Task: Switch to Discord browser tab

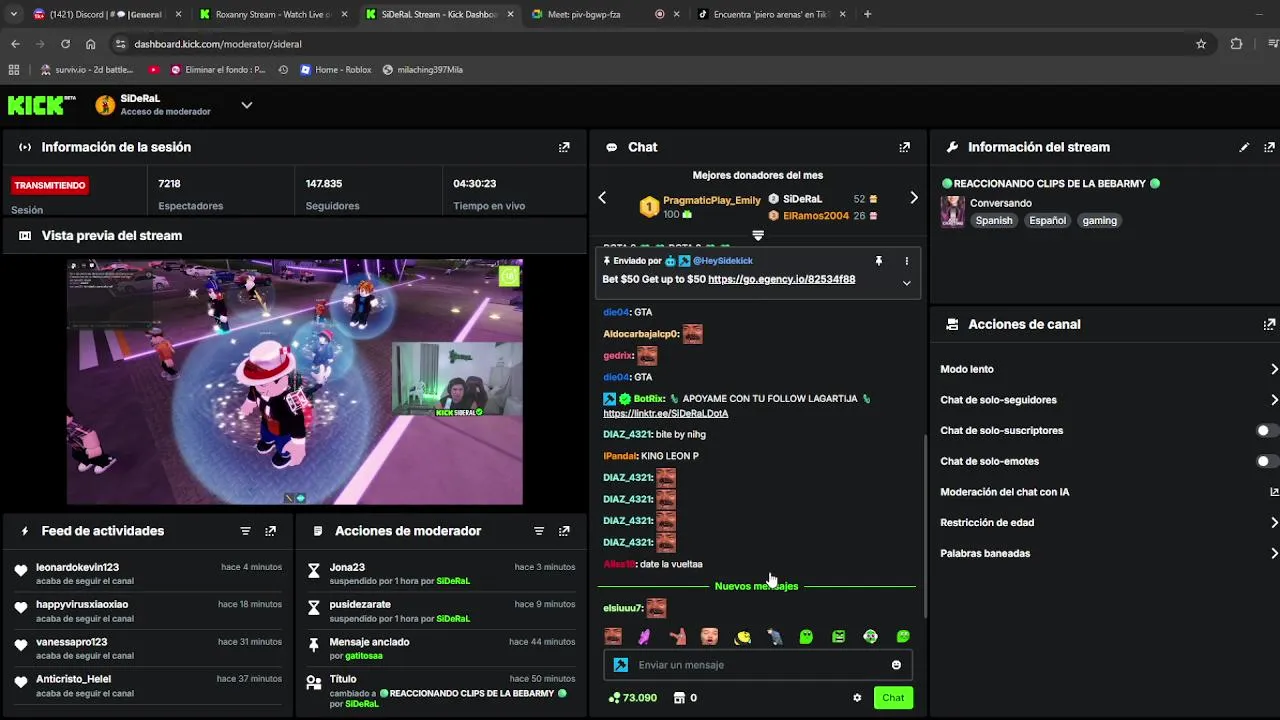Action: 107,14
